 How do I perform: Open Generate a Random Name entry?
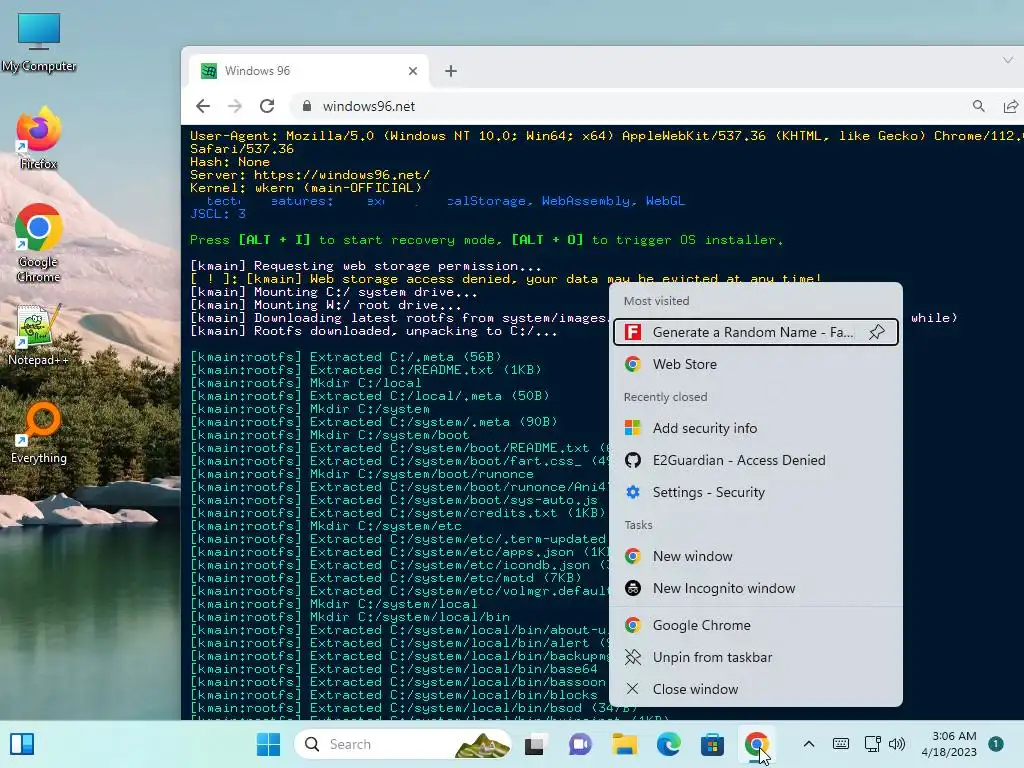click(756, 332)
